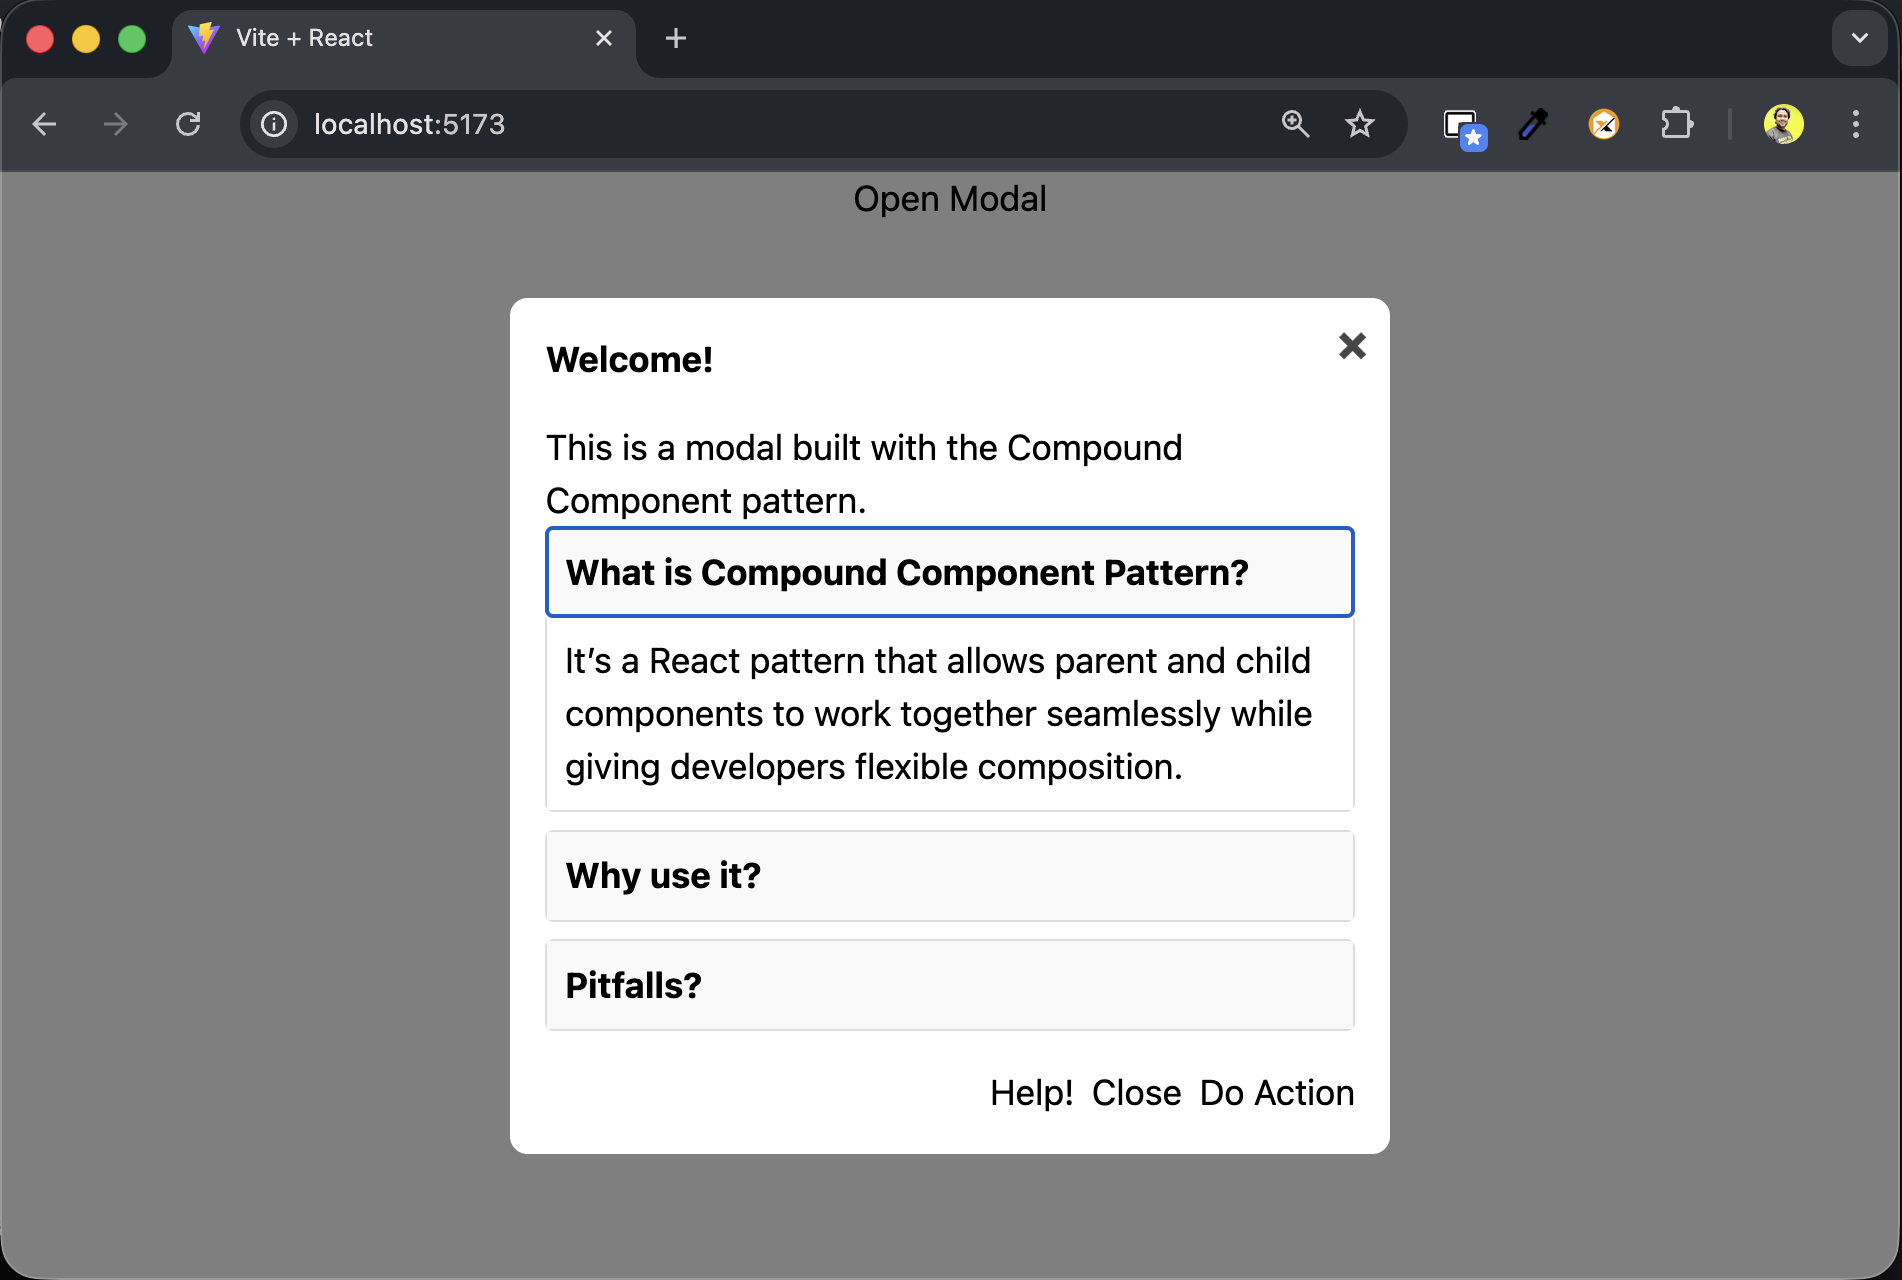Collapse the "What is Compound Component Pattern?" section

point(949,572)
